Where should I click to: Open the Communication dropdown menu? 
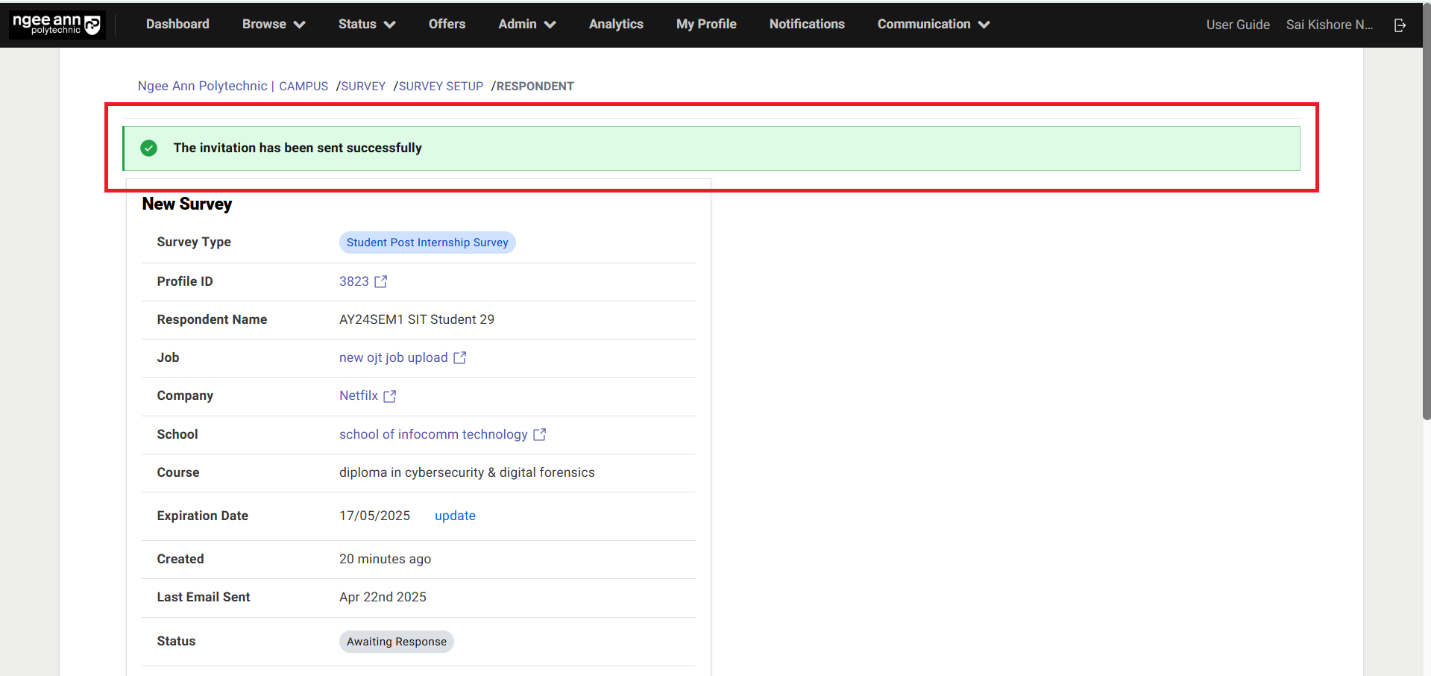coord(931,24)
